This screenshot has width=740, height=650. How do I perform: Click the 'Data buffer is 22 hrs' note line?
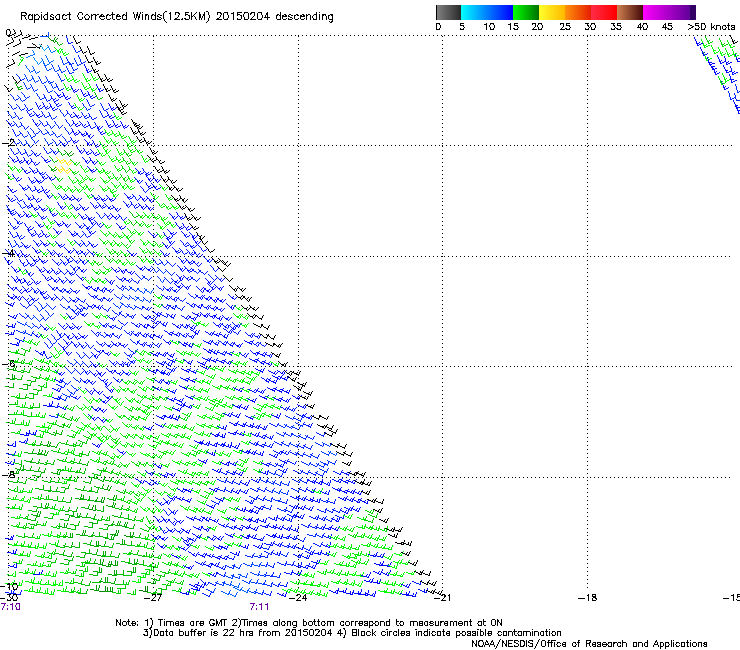352,633
